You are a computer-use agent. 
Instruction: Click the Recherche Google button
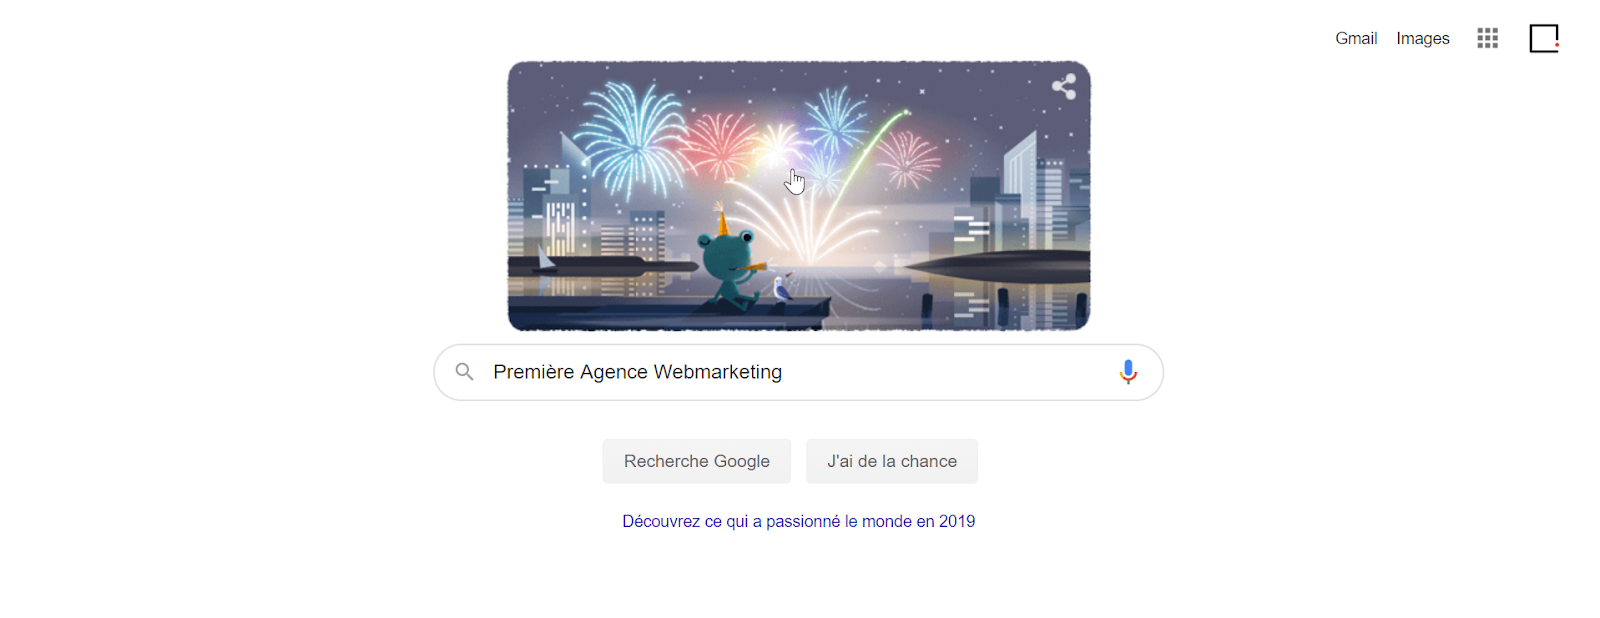697,461
